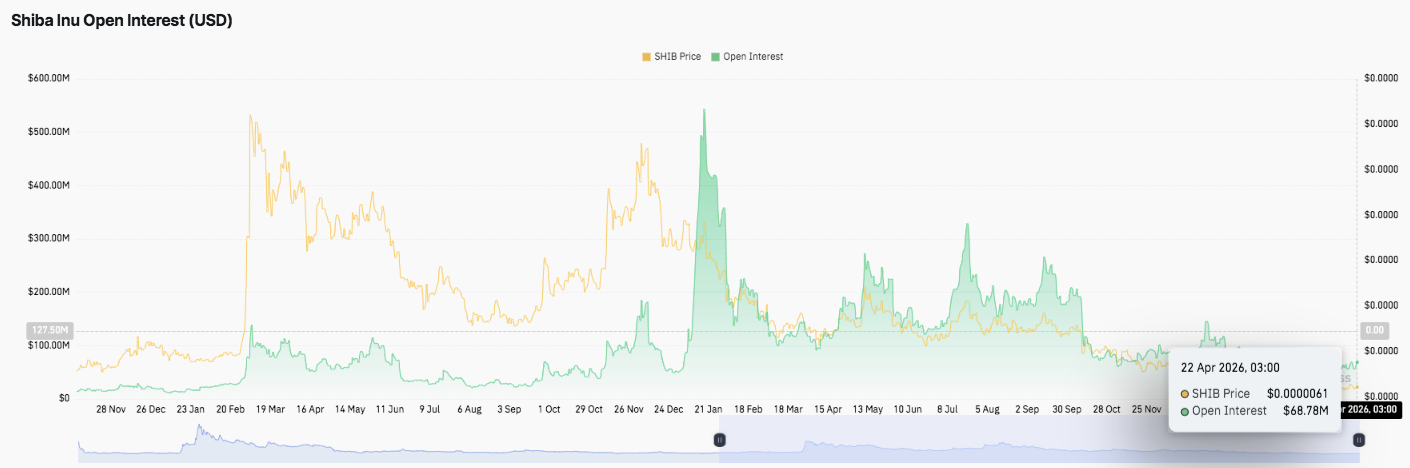Screen dimensions: 1410x468
Task: Click the black crosshair date label on the x-axis
Action: coord(1372,409)
